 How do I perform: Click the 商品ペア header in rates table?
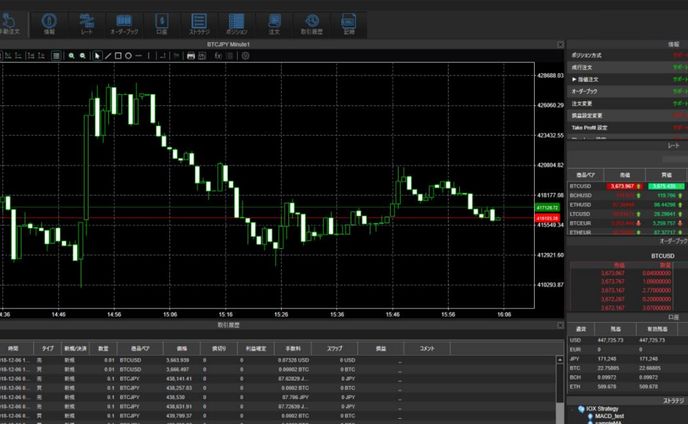pos(583,173)
